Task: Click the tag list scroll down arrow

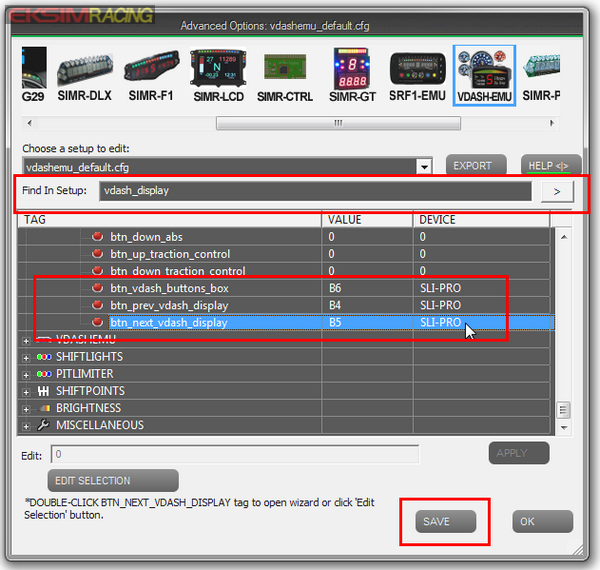Action: 564,427
